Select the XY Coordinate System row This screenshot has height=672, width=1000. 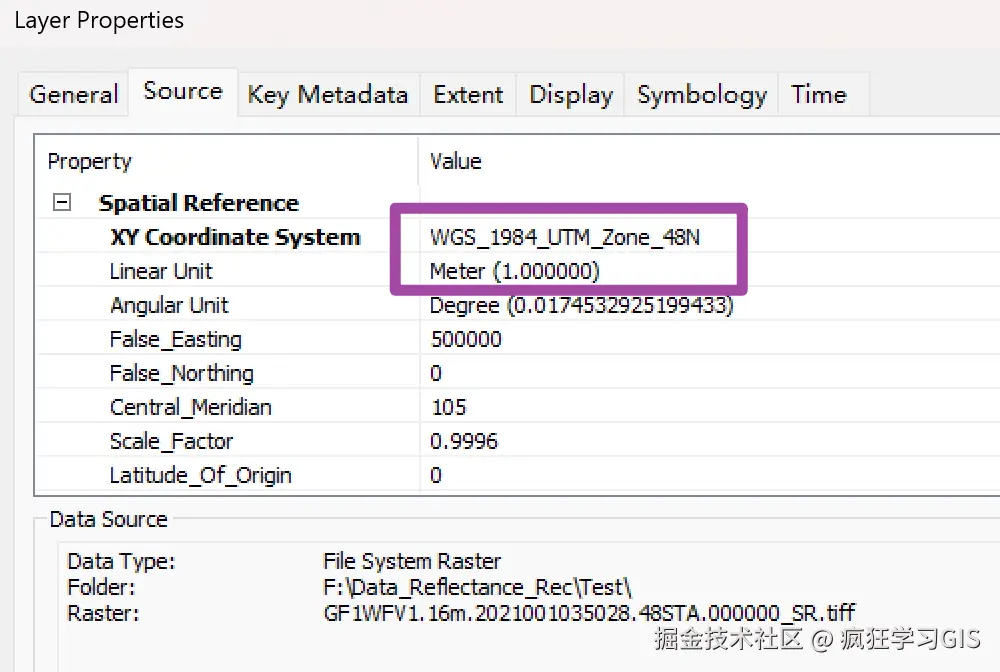pyautogui.click(x=235, y=238)
